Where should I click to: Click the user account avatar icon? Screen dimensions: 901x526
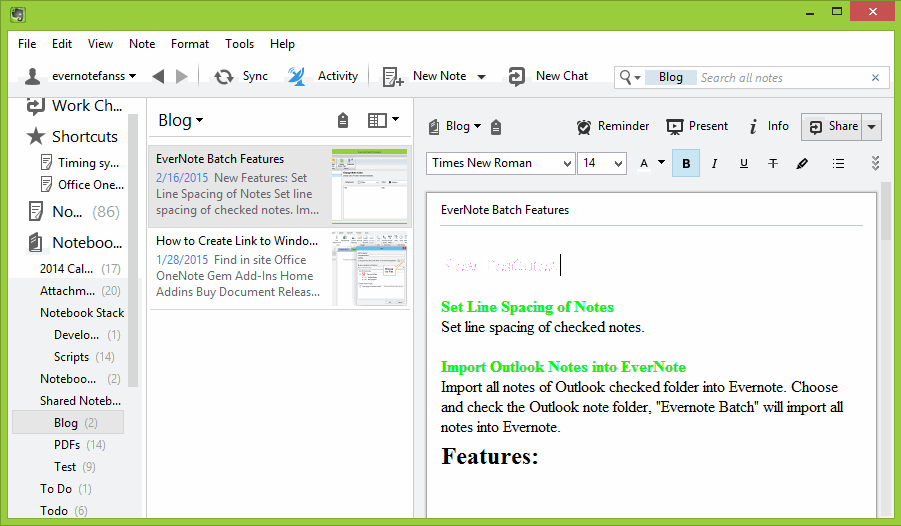(33, 76)
